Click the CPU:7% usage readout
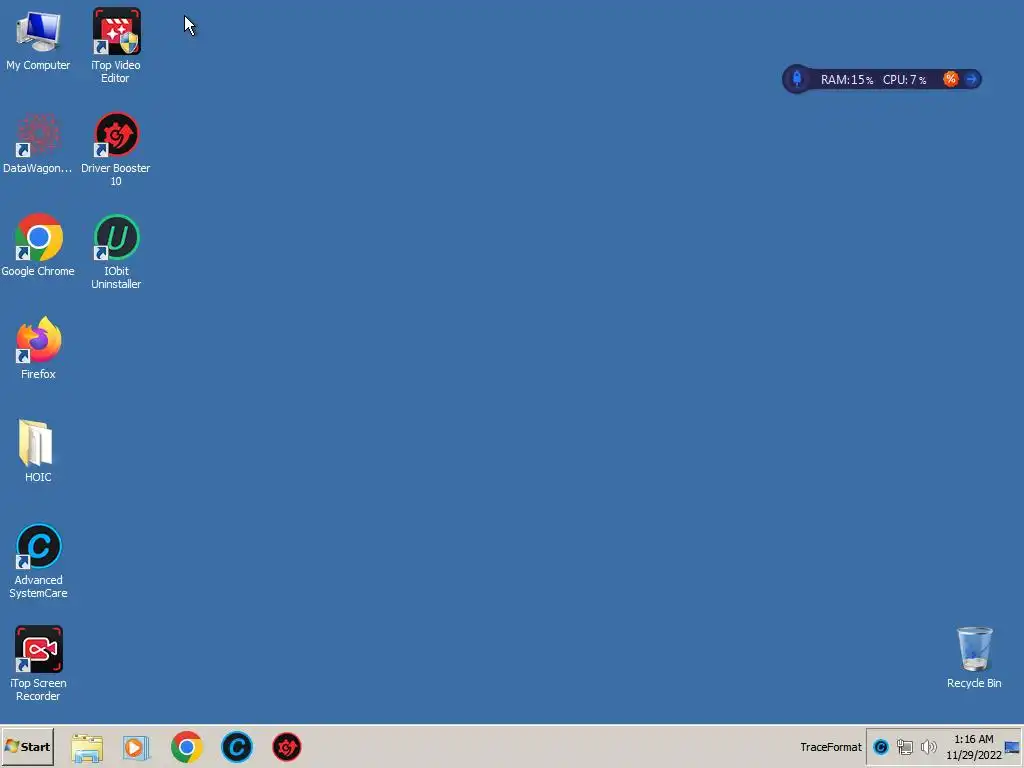The height and width of the screenshot is (768, 1024). (x=904, y=80)
